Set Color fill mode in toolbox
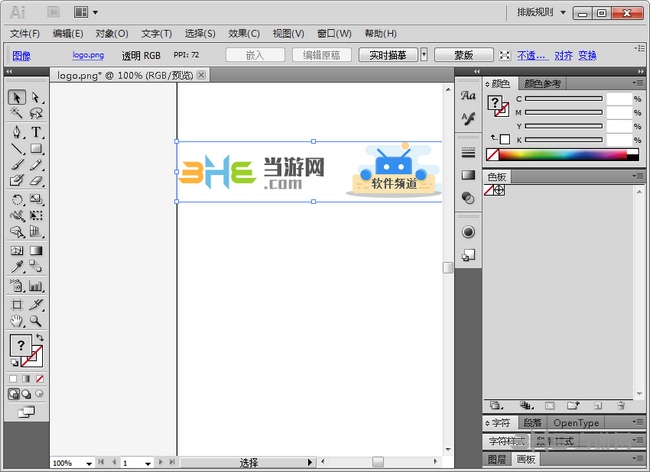 pos(13,379)
